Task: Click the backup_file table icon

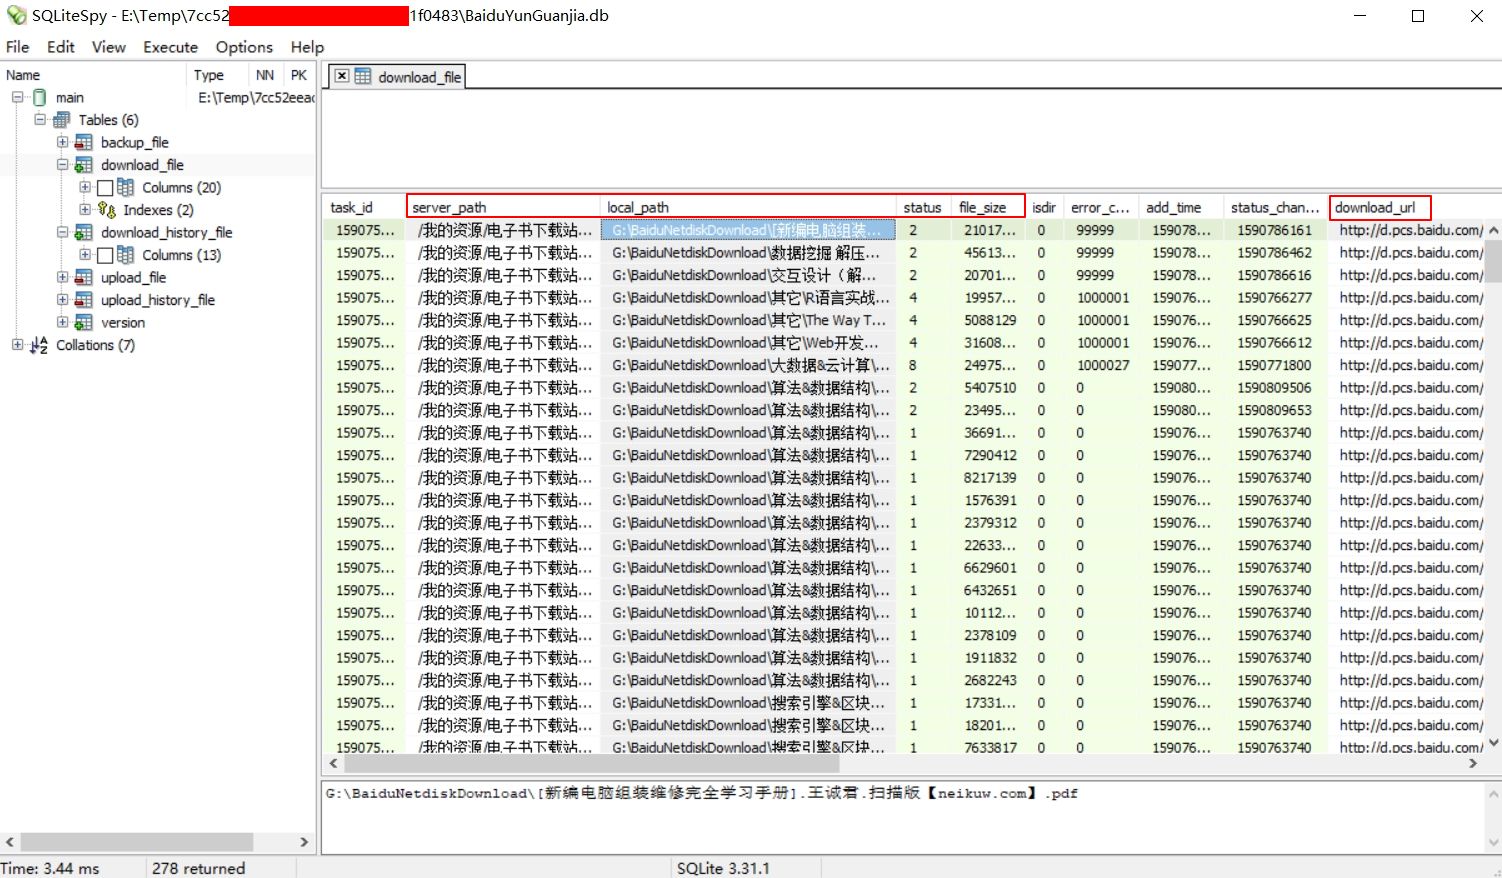Action: click(84, 142)
